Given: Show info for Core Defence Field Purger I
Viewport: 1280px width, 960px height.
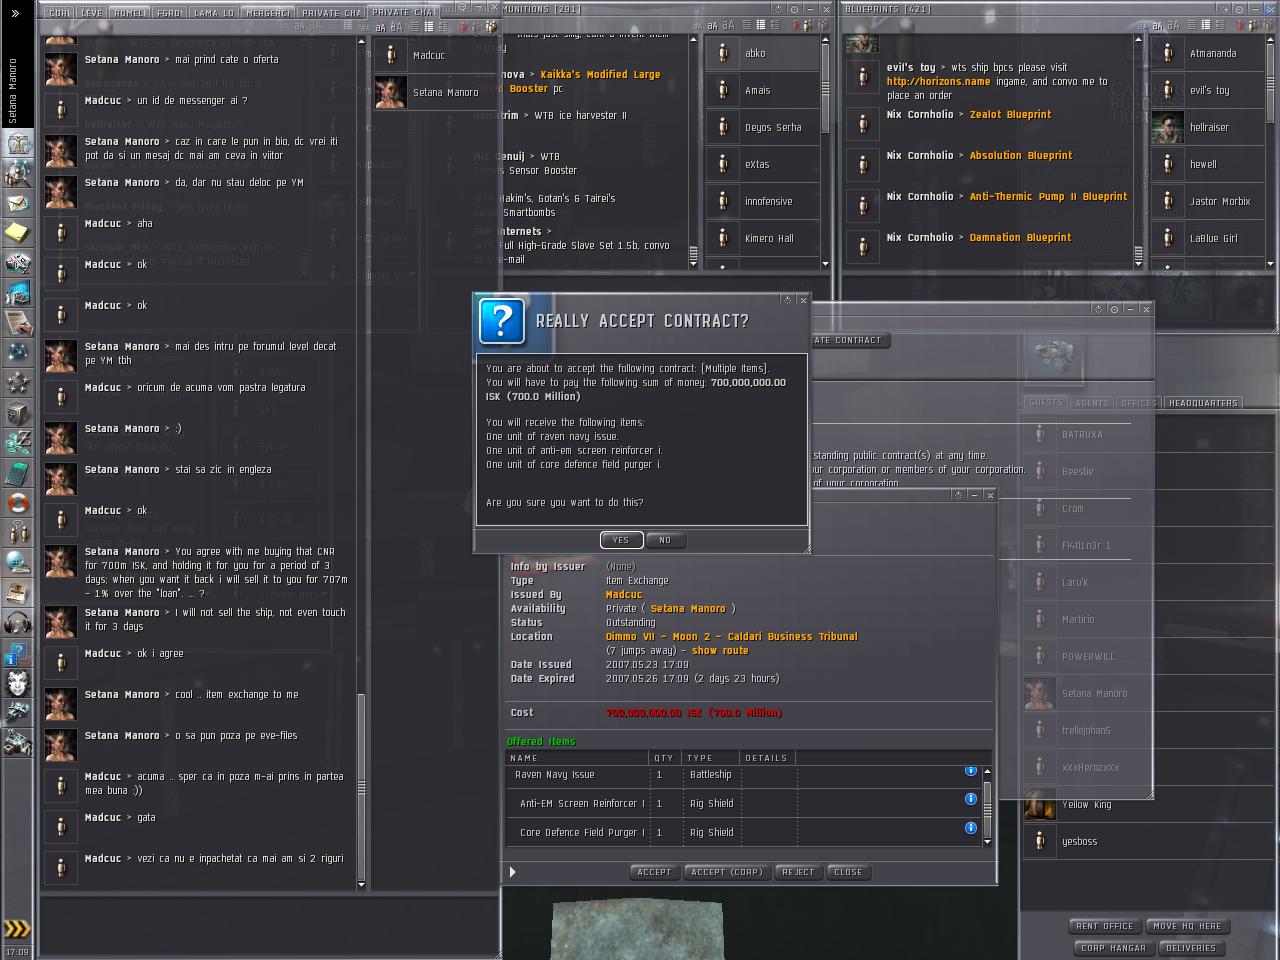Looking at the screenshot, I should 970,828.
